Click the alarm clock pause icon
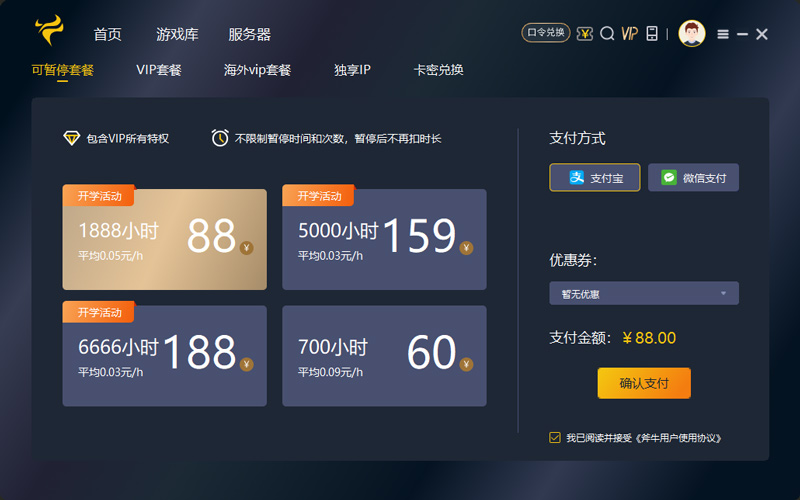Screen dimensions: 800x500 pyautogui.click(x=220, y=138)
